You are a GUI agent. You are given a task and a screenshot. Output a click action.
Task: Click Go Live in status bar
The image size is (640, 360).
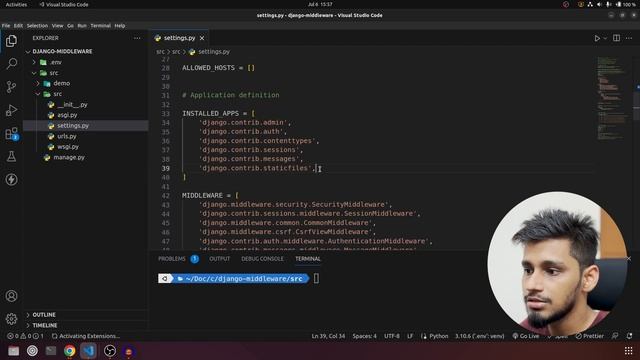(x=526, y=336)
